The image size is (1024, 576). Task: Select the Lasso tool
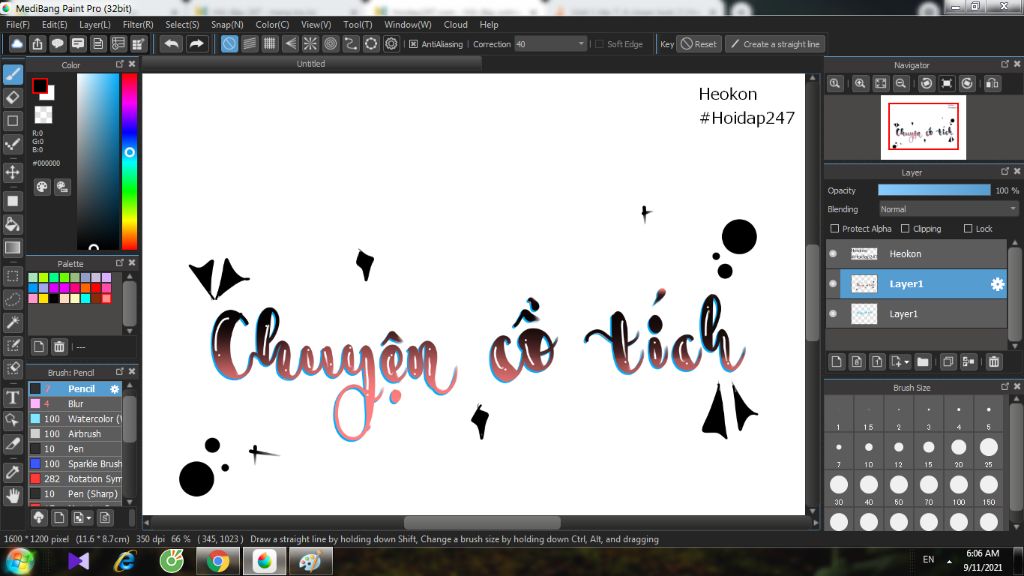tap(13, 299)
